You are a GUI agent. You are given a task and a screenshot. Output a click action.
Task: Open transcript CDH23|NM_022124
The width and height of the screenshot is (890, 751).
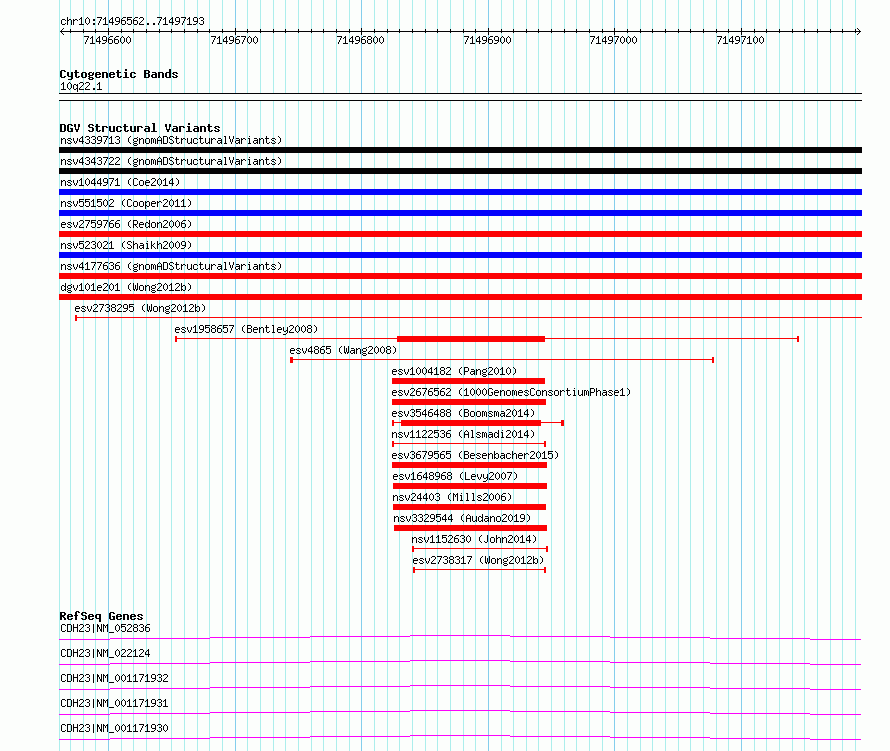(105, 653)
